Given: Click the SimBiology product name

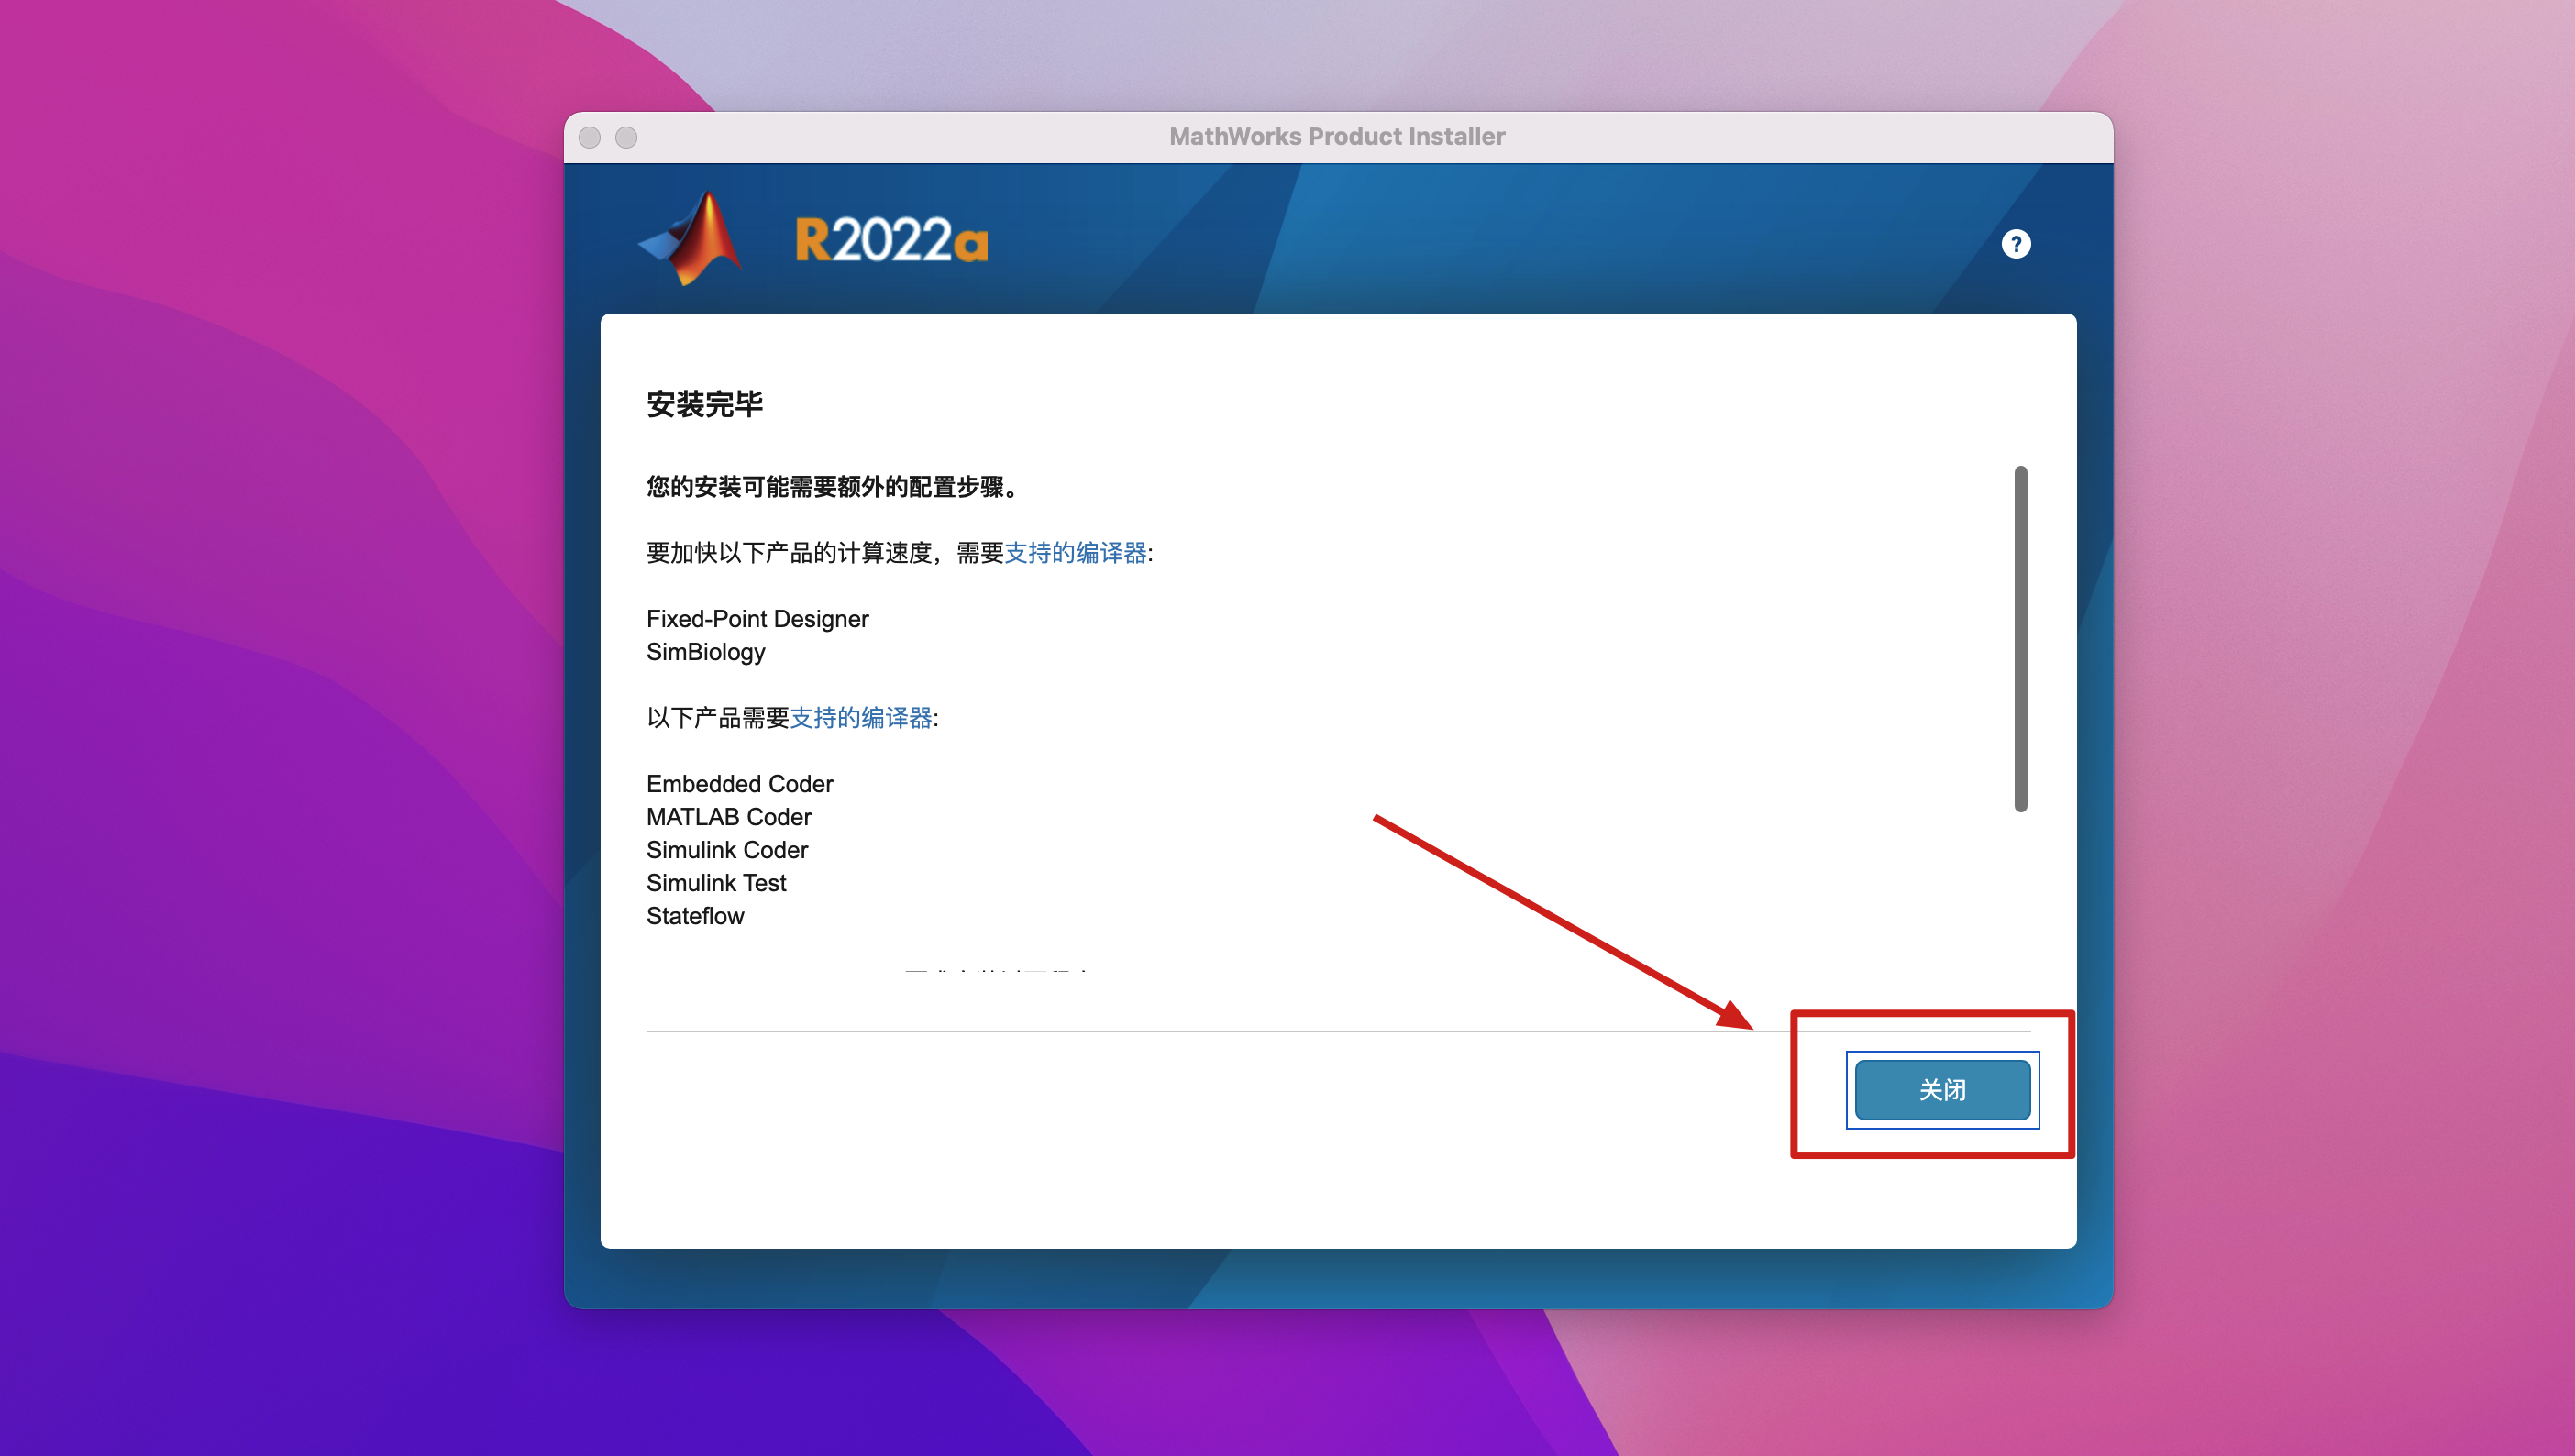Looking at the screenshot, I should coord(705,652).
